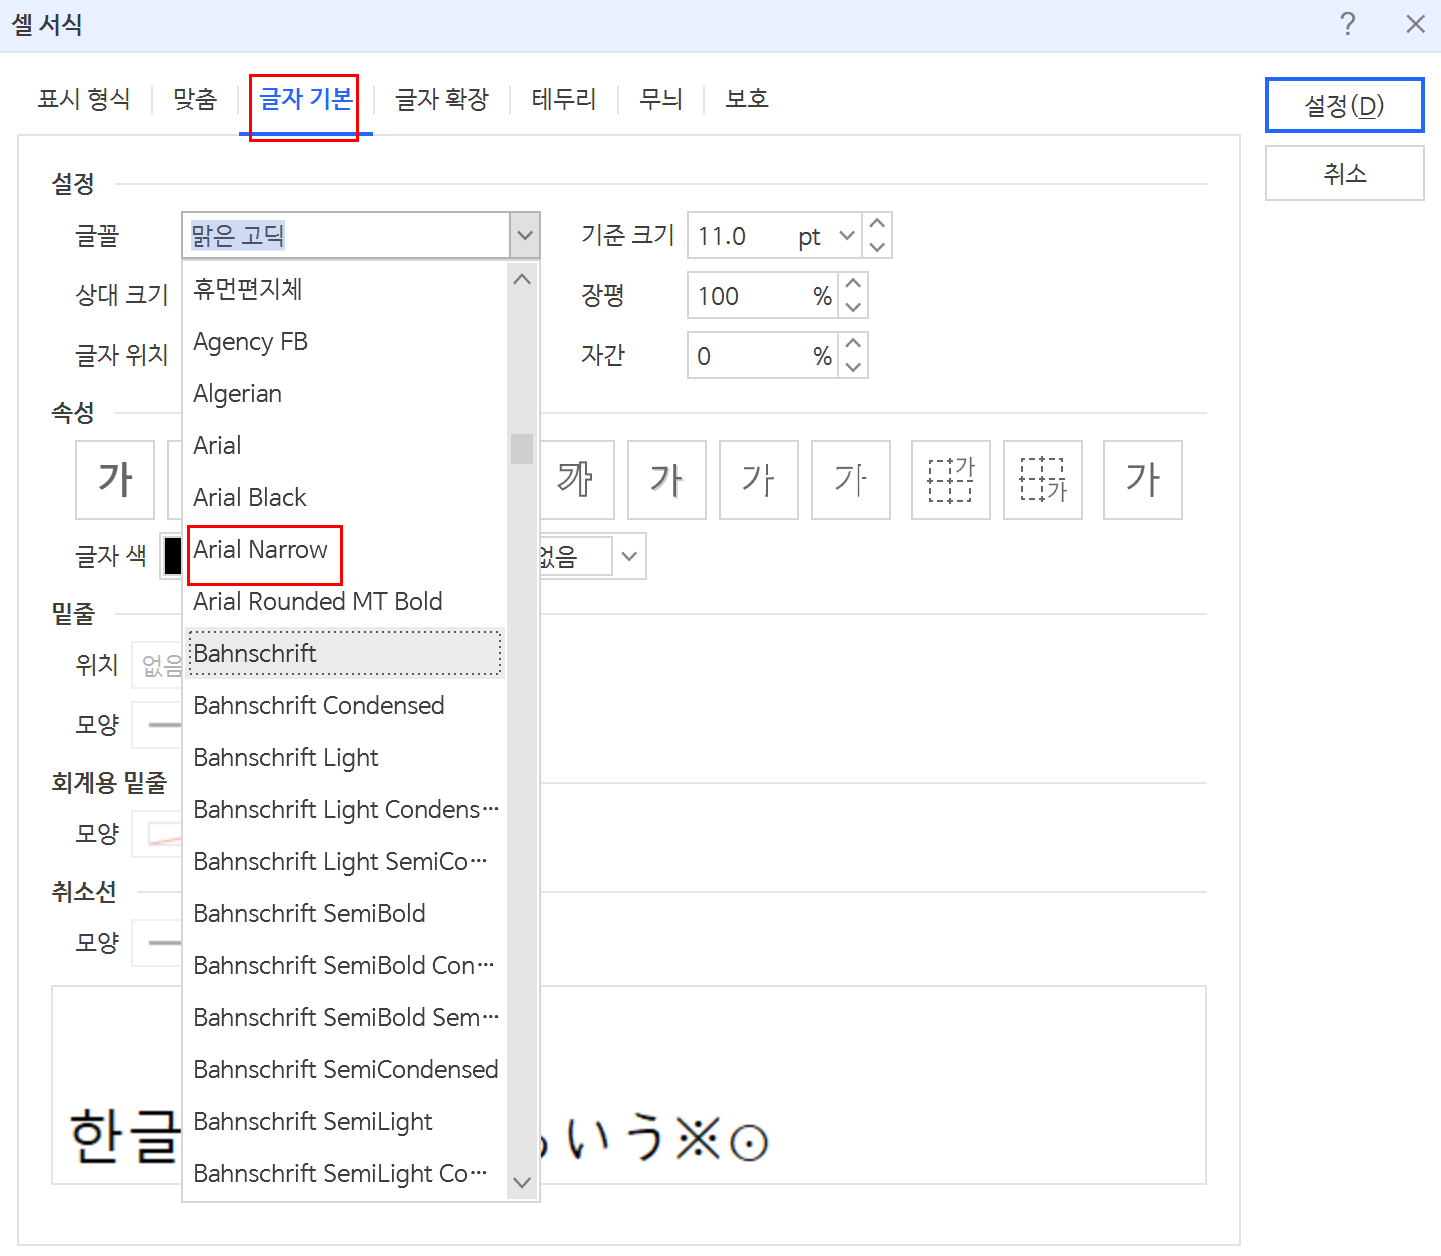Click the 설정(D) button
The image size is (1441, 1256).
click(1344, 104)
